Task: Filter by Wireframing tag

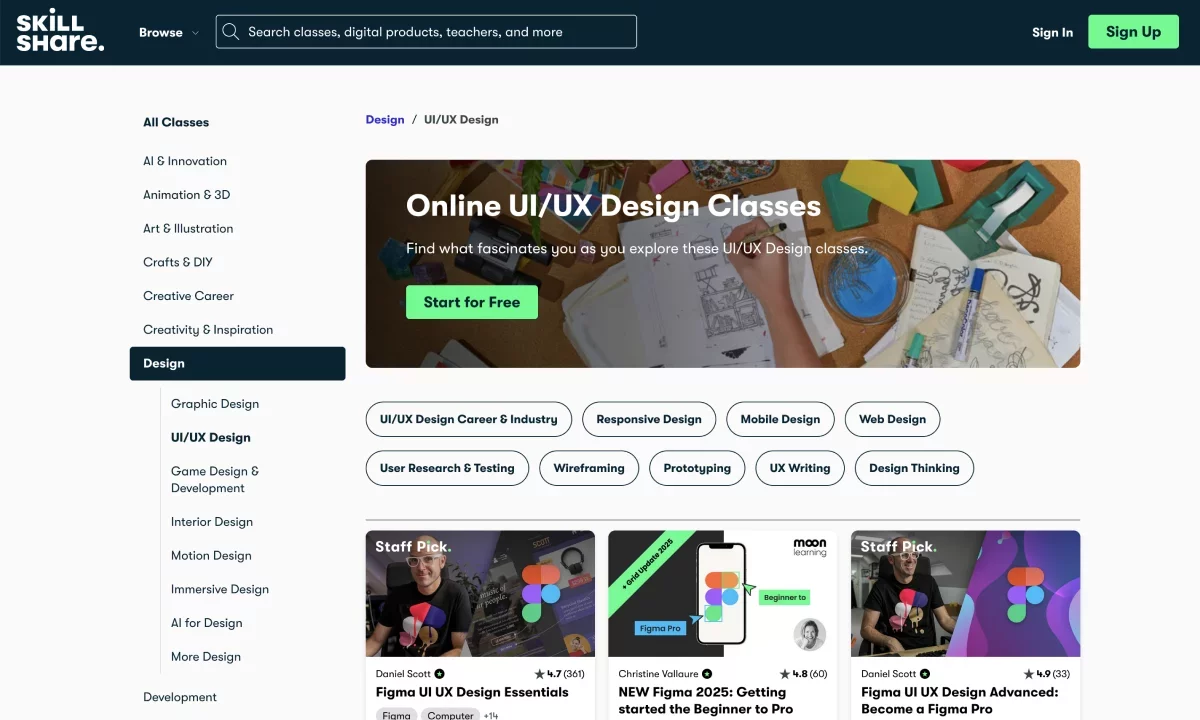Action: coord(589,468)
